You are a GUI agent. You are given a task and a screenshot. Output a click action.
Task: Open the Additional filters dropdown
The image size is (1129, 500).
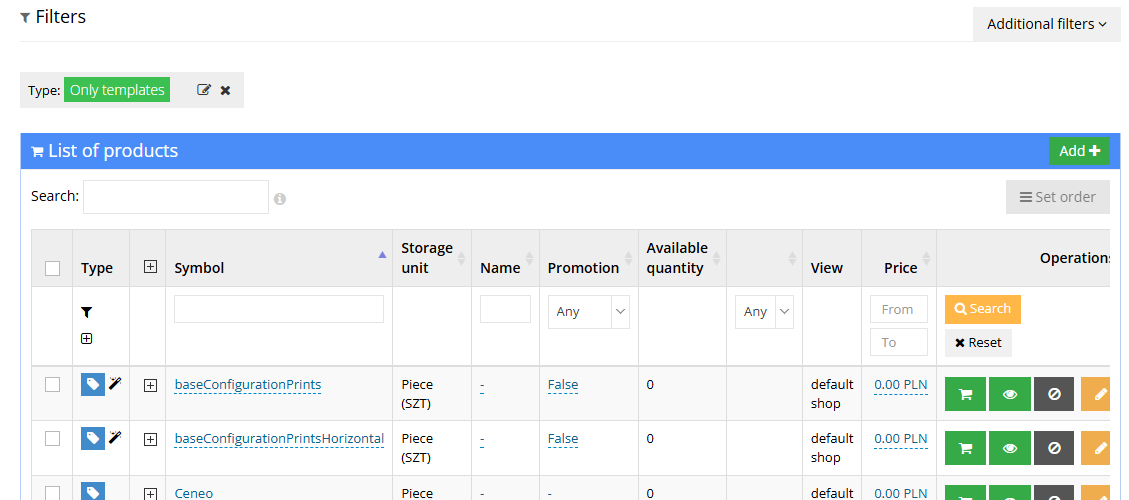pyautogui.click(x=1046, y=24)
